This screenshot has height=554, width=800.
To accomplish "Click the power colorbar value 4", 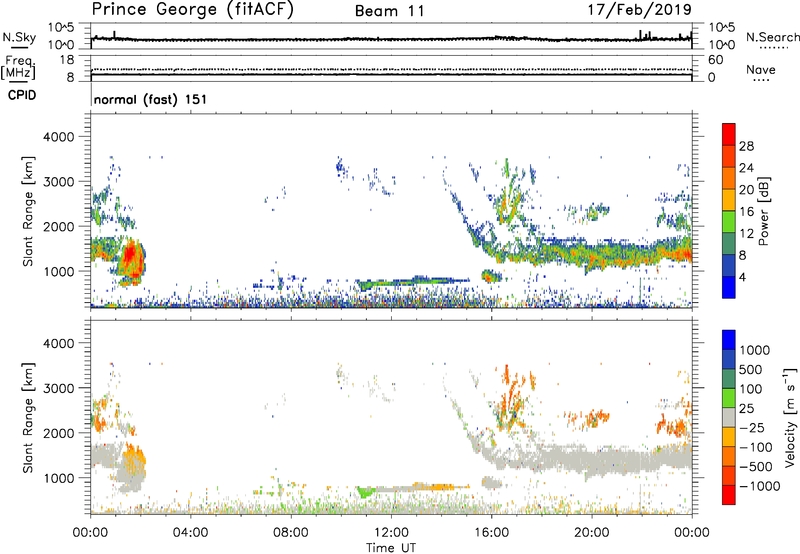I will pyautogui.click(x=743, y=277).
